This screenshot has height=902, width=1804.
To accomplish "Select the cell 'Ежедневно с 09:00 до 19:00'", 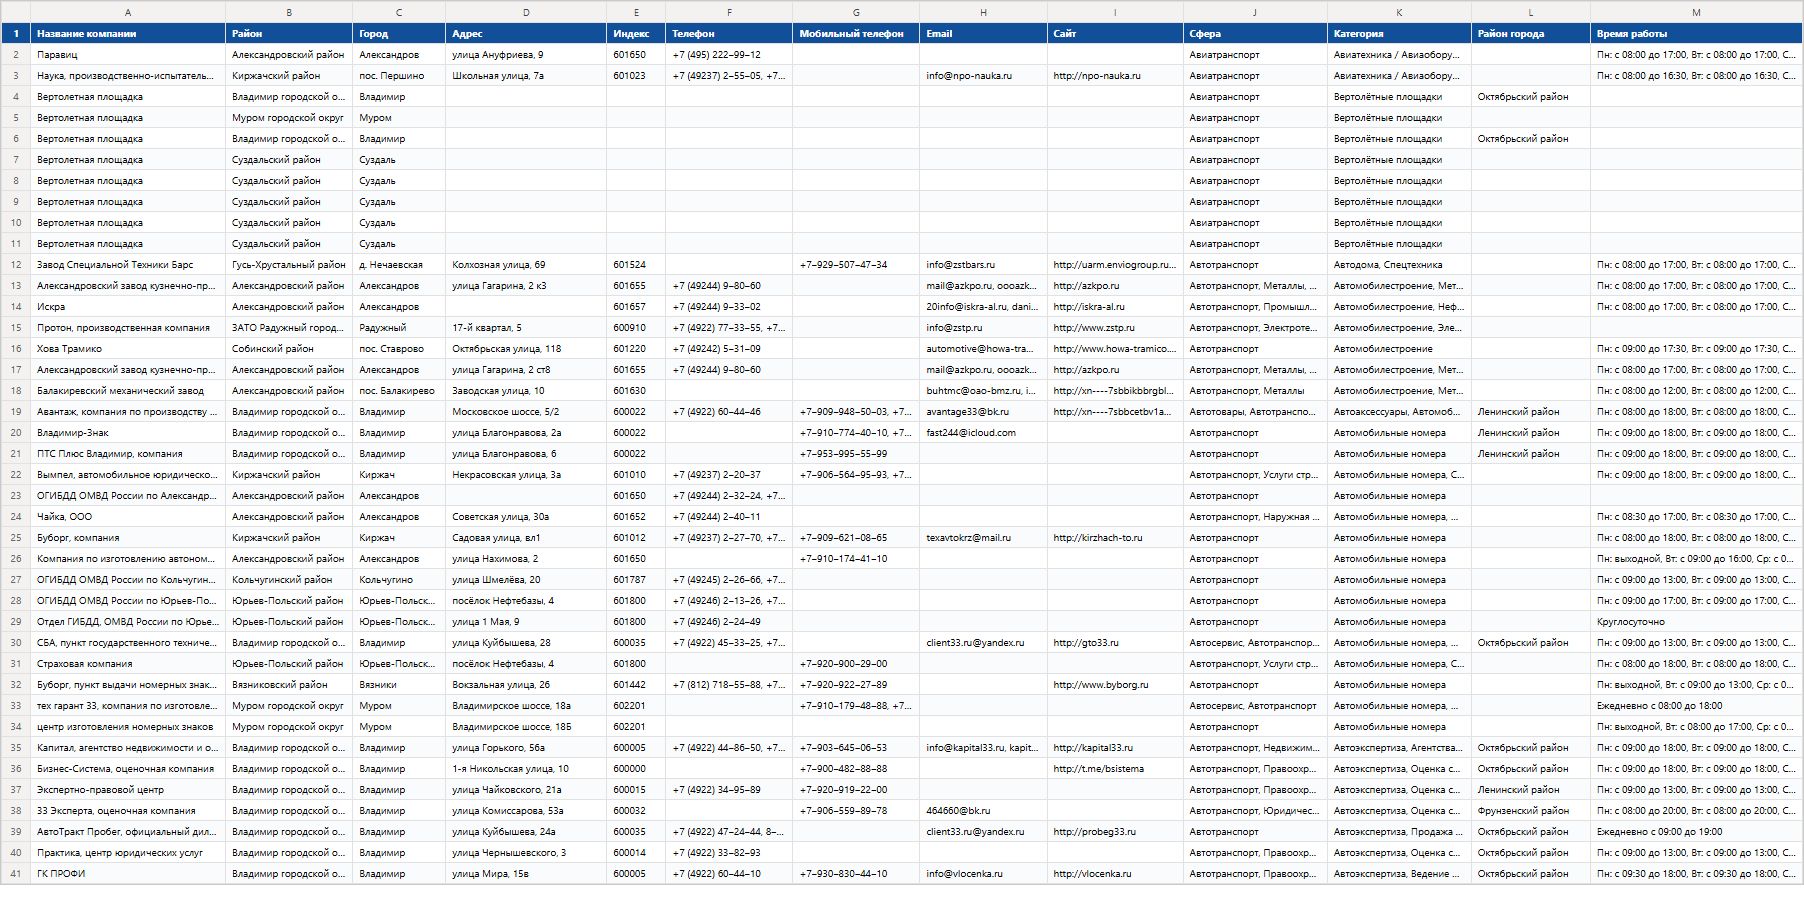I will click(x=1696, y=832).
